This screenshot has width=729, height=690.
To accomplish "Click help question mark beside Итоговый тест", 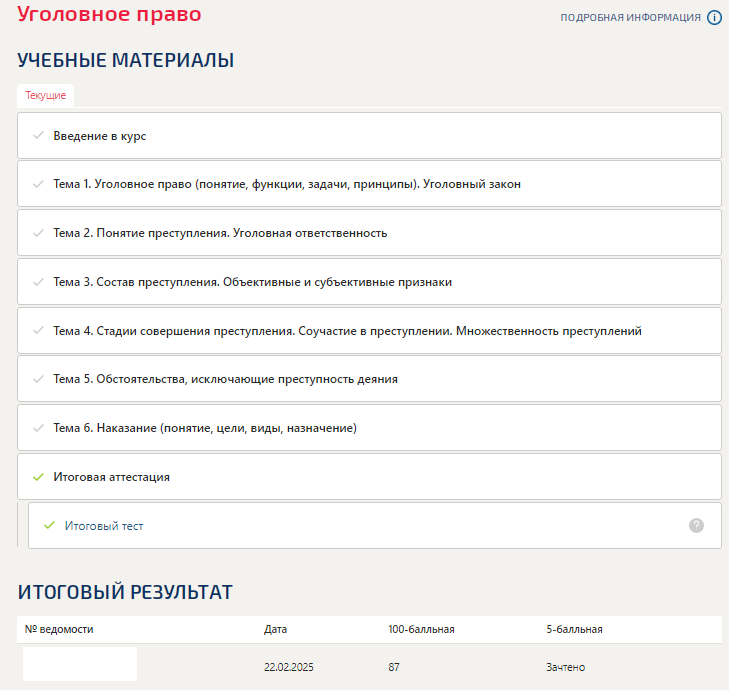I will (x=696, y=525).
